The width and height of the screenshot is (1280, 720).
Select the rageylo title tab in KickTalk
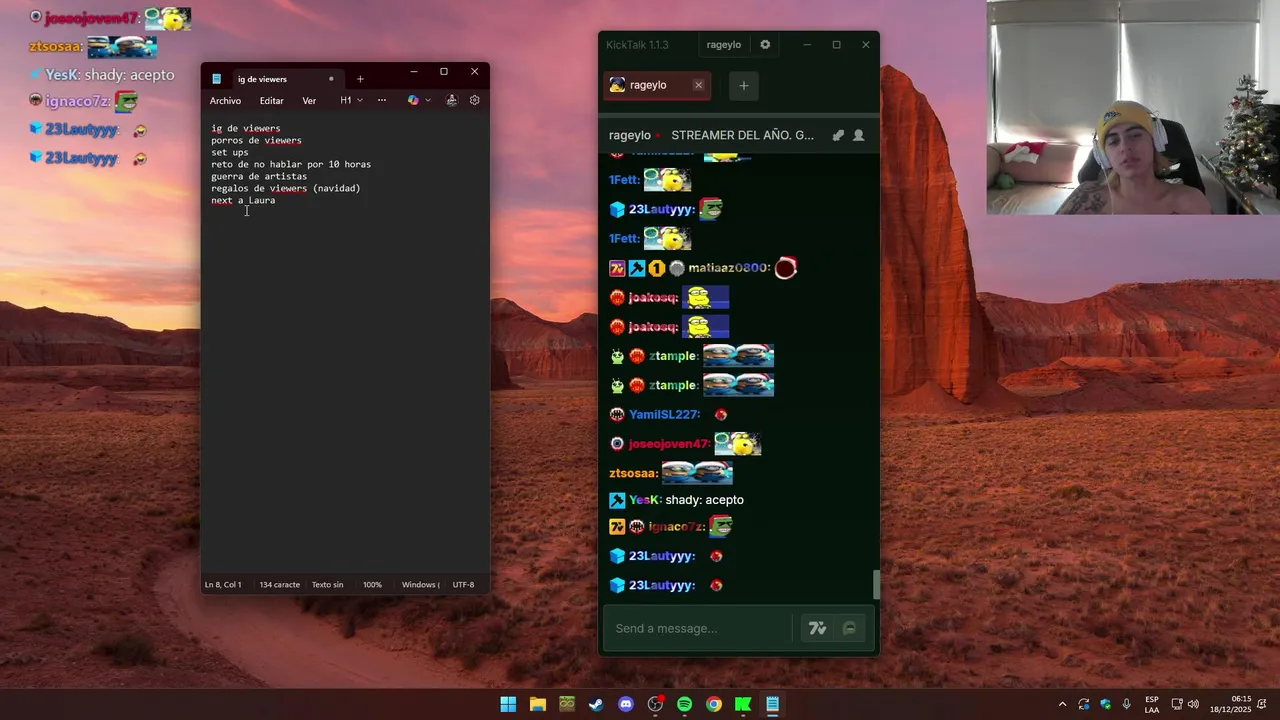[724, 44]
